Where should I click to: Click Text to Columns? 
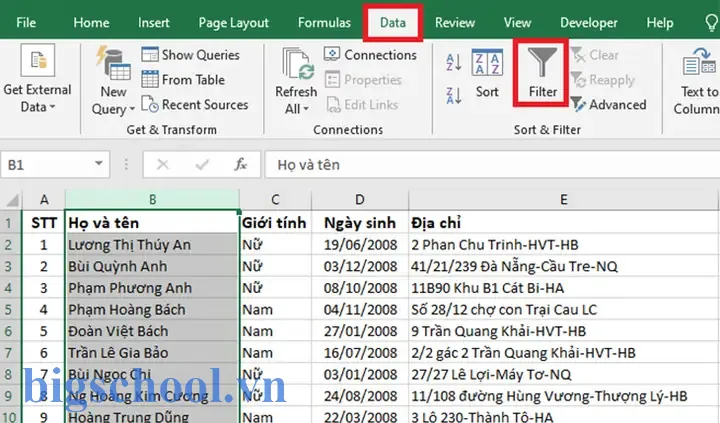pyautogui.click(x=699, y=81)
